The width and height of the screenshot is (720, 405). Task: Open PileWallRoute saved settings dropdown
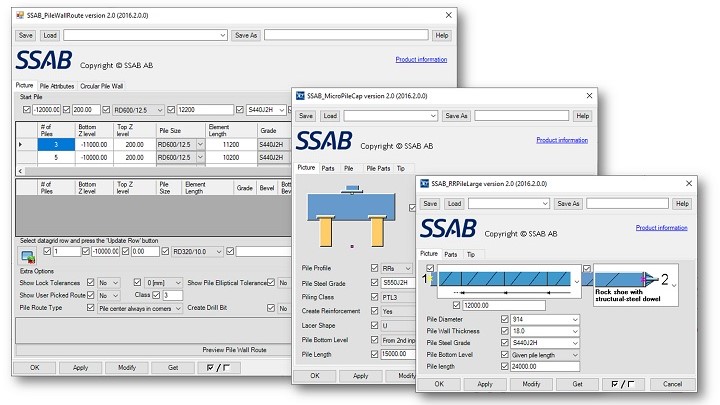(145, 35)
